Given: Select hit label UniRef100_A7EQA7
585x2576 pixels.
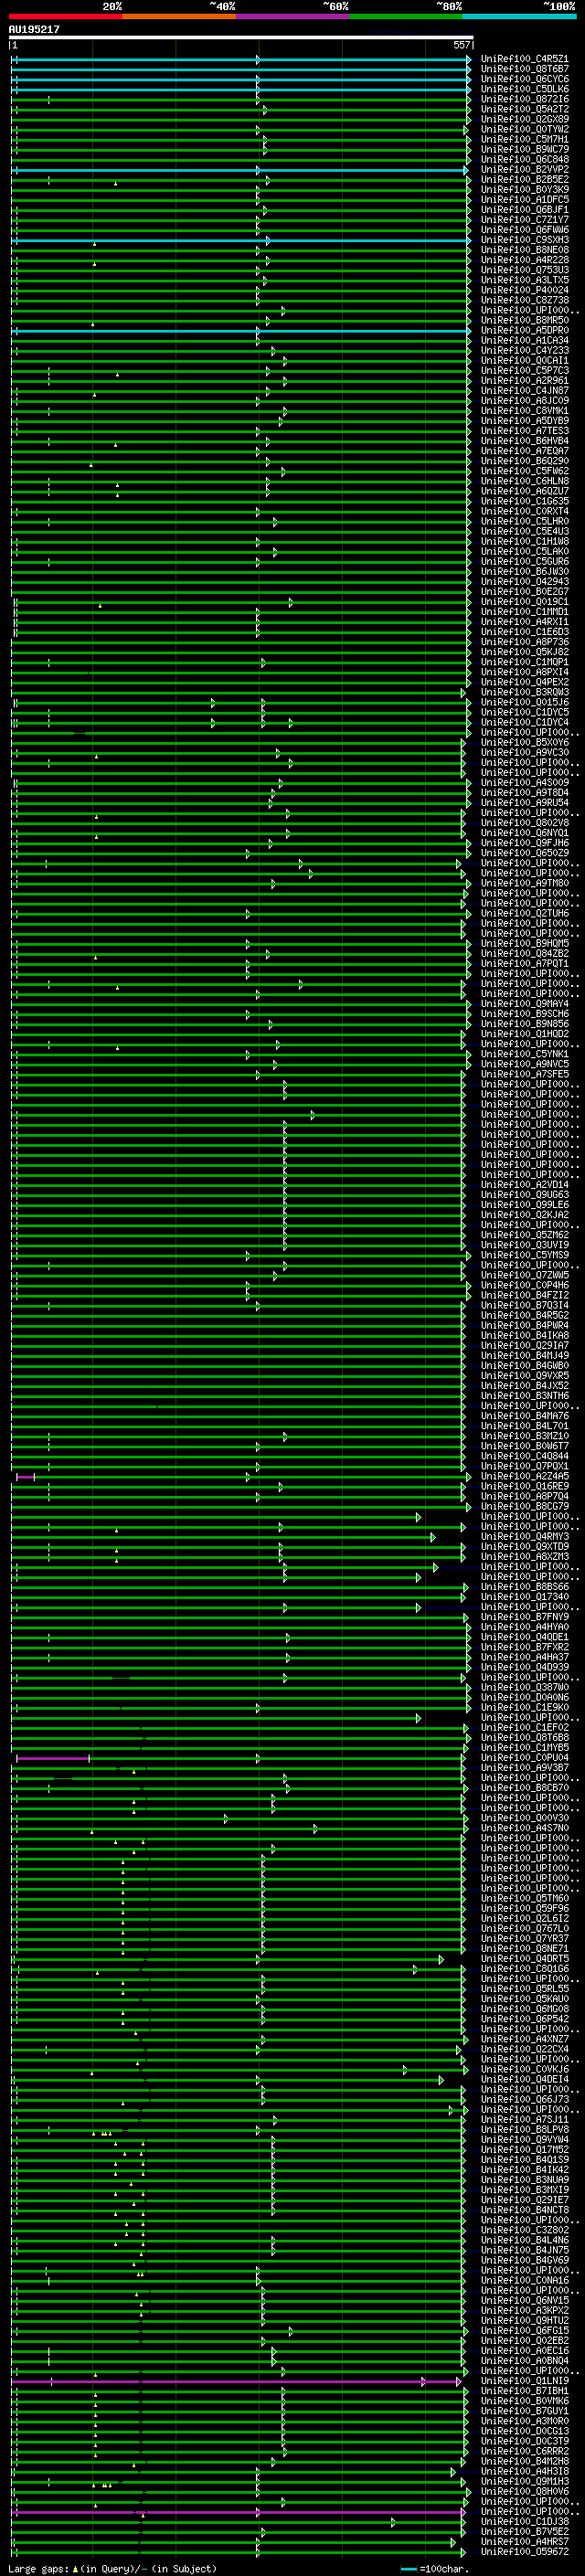Looking at the screenshot, I should point(524,452).
